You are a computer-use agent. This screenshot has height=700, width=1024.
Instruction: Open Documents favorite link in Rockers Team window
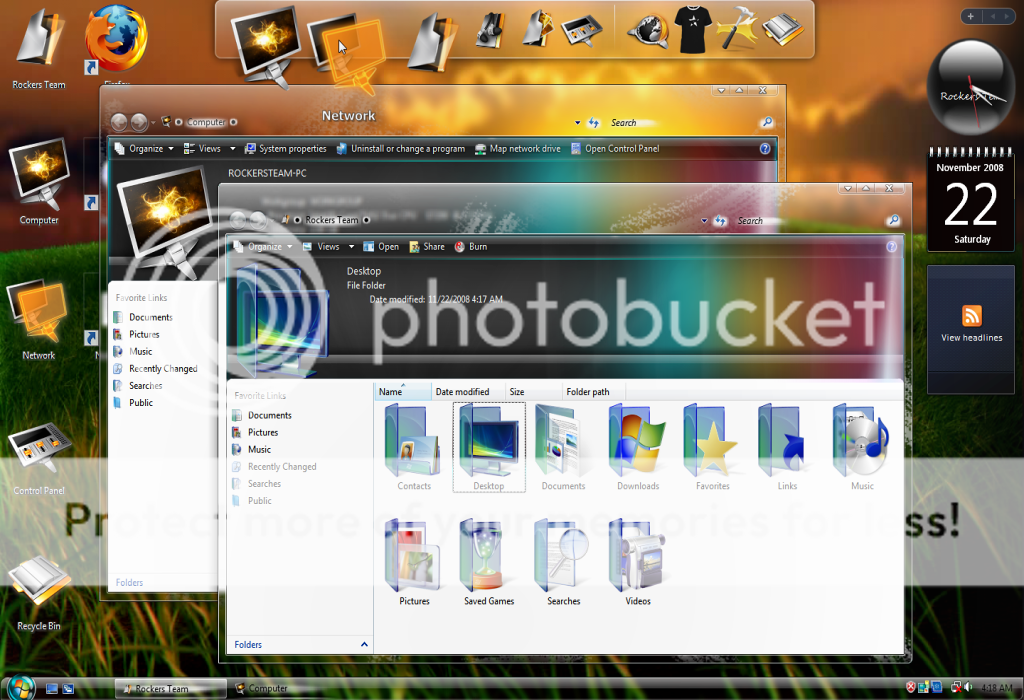(262, 415)
